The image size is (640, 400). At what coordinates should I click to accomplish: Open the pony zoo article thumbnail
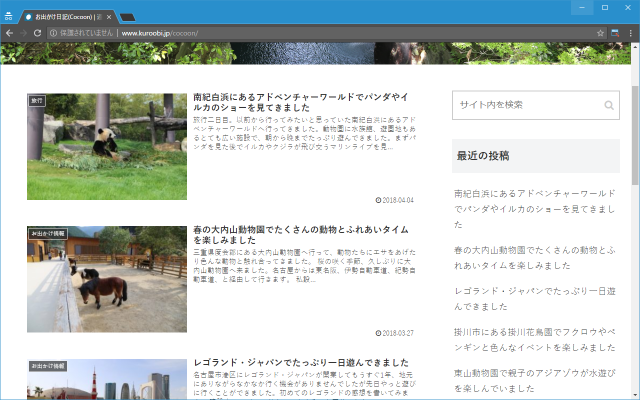click(x=107, y=279)
